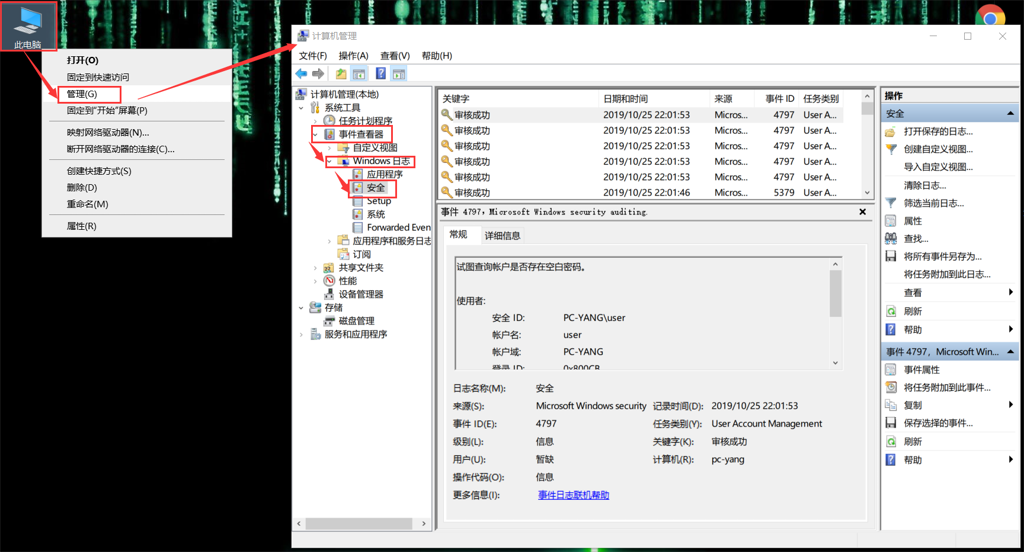This screenshot has height=552, width=1024.
Task: Click 清除日志 in actions pane
Action: pyautogui.click(x=924, y=186)
